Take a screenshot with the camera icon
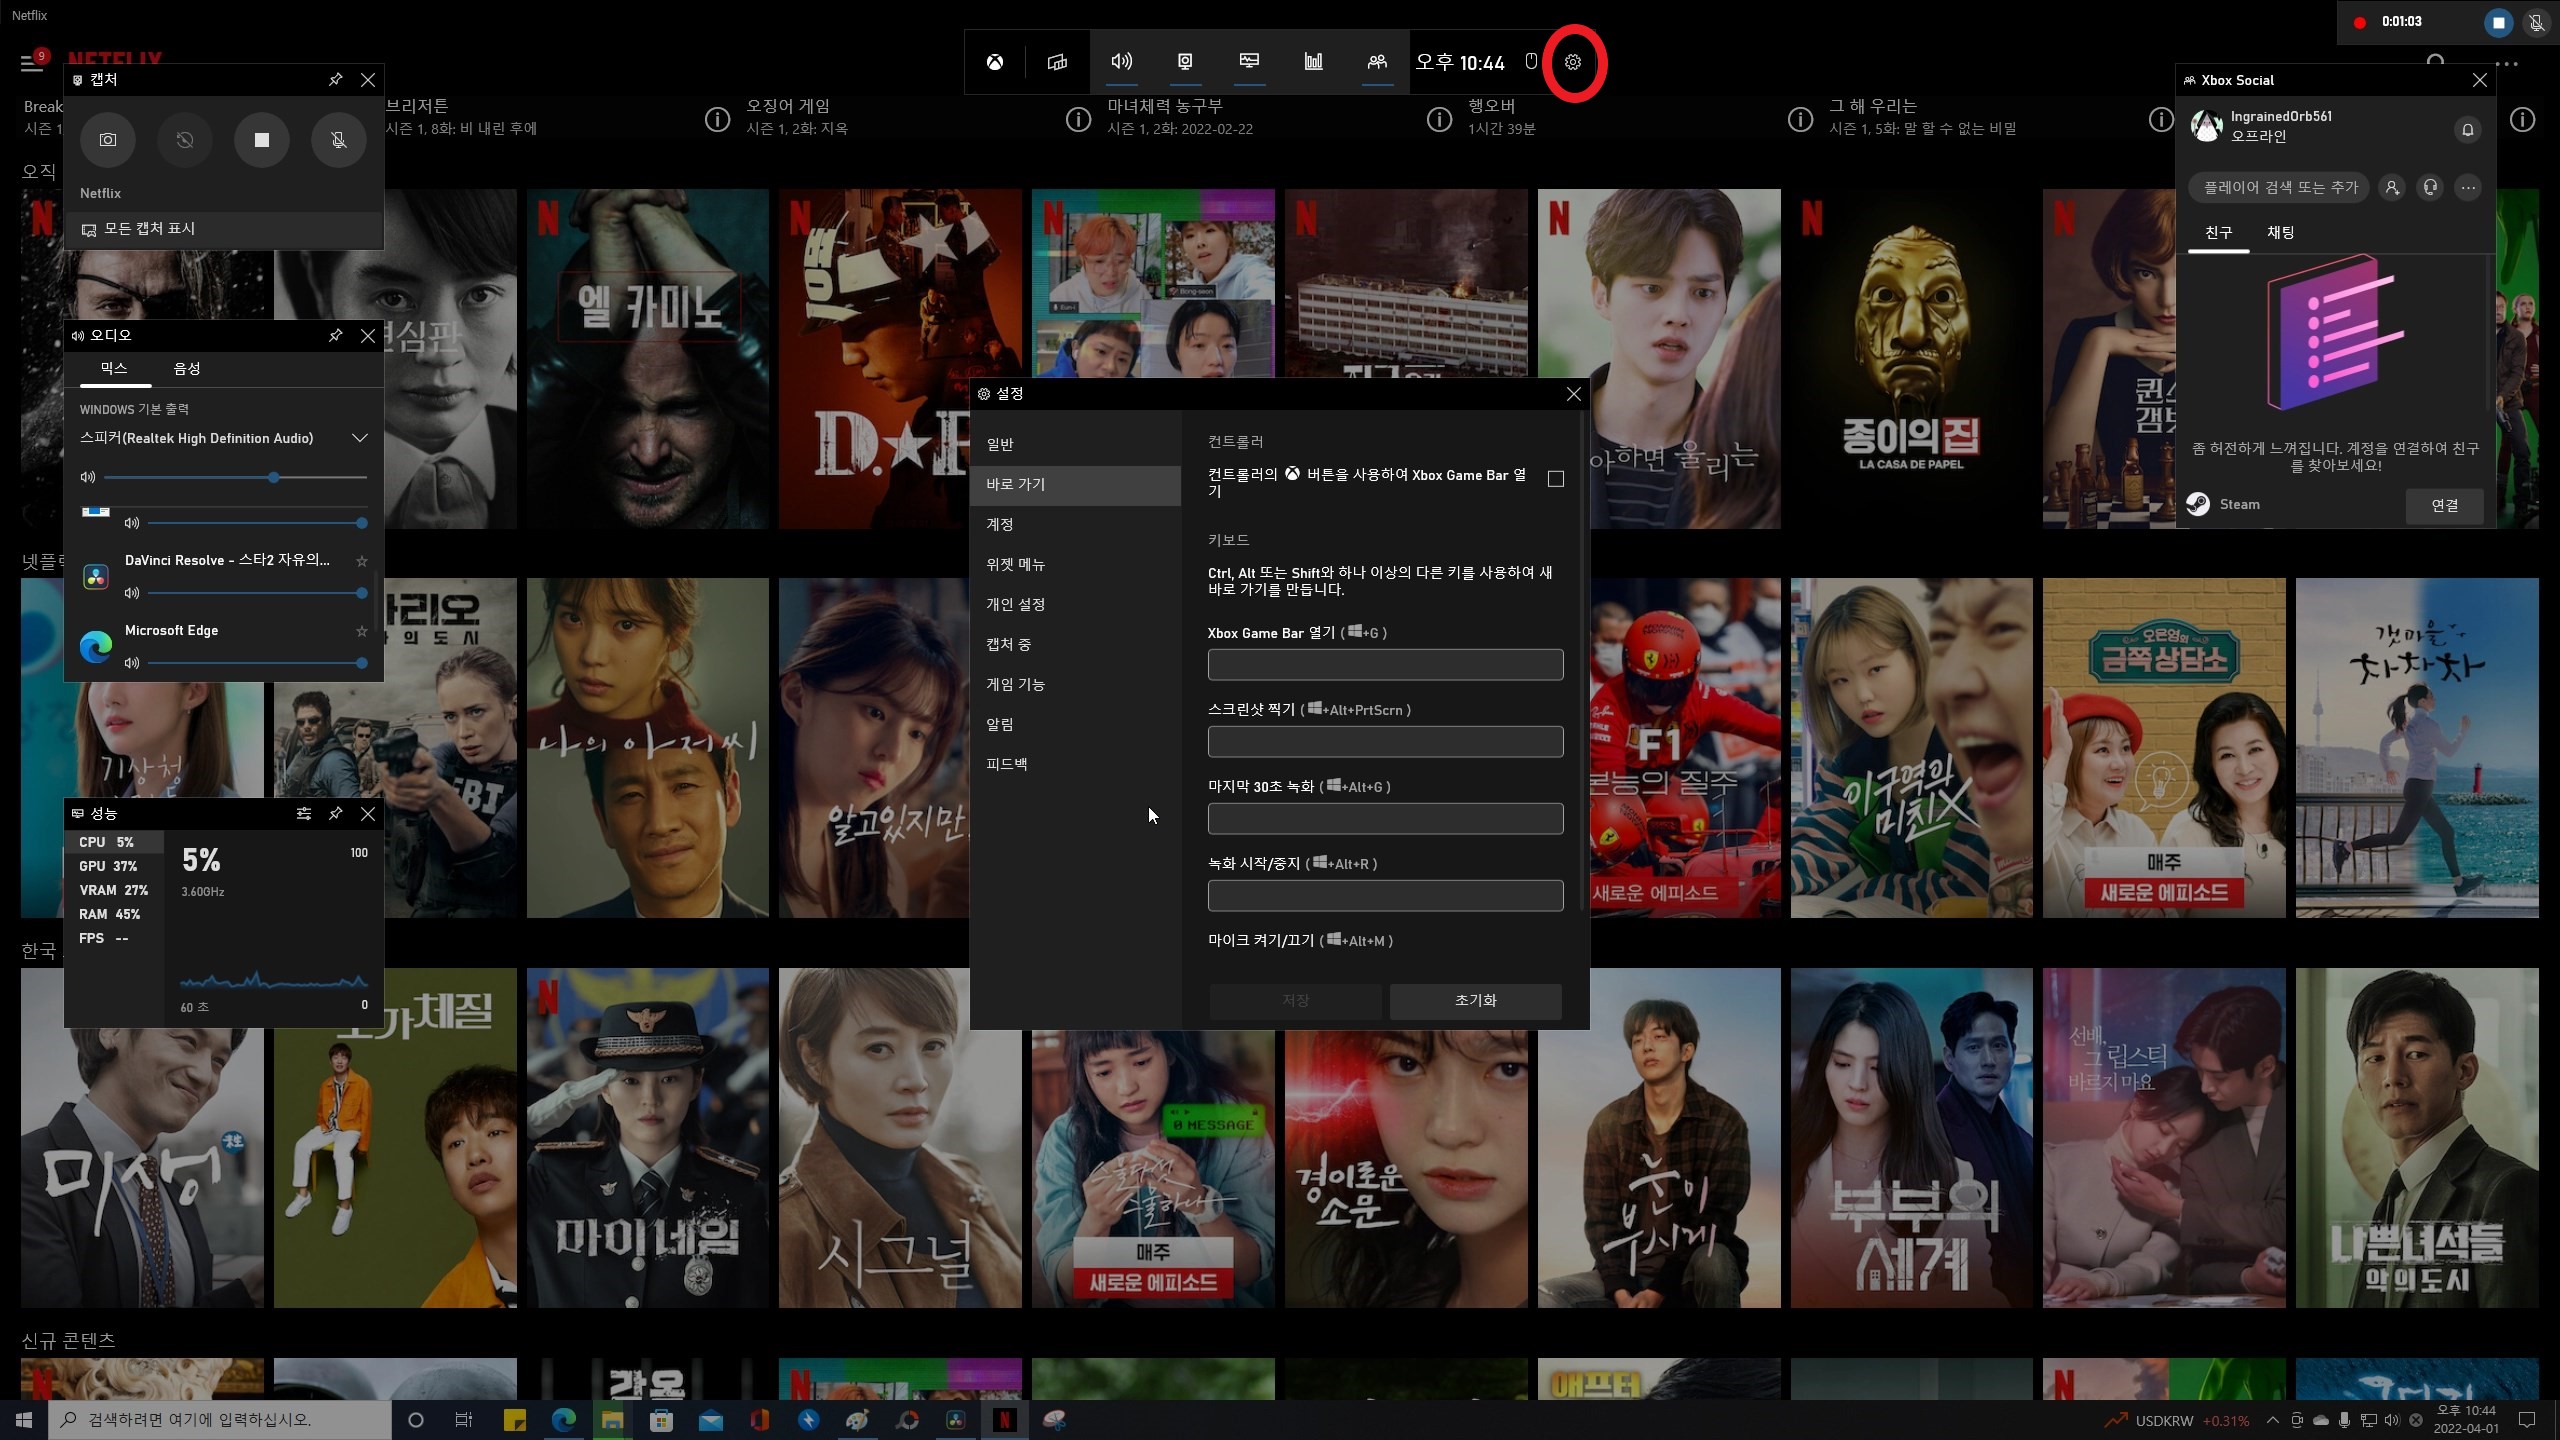2560x1440 pixels. tap(108, 140)
